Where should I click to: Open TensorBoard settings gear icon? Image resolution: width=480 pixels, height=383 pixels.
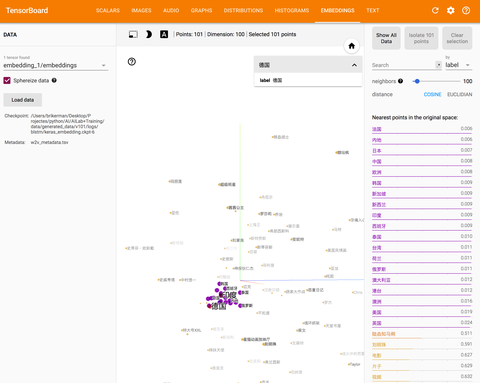451,10
